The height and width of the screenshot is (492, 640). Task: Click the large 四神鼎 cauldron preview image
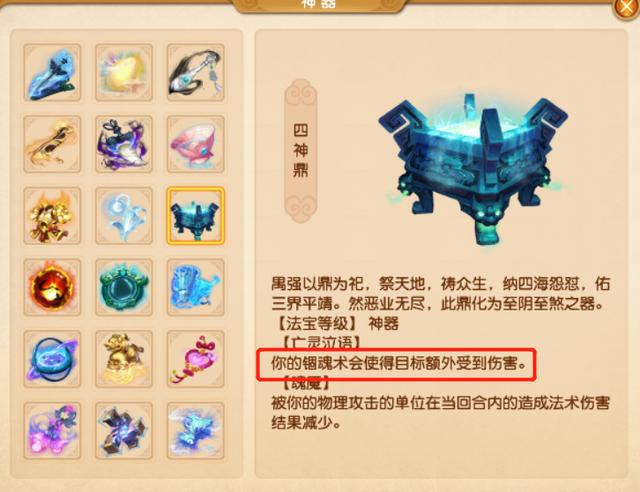tap(473, 169)
